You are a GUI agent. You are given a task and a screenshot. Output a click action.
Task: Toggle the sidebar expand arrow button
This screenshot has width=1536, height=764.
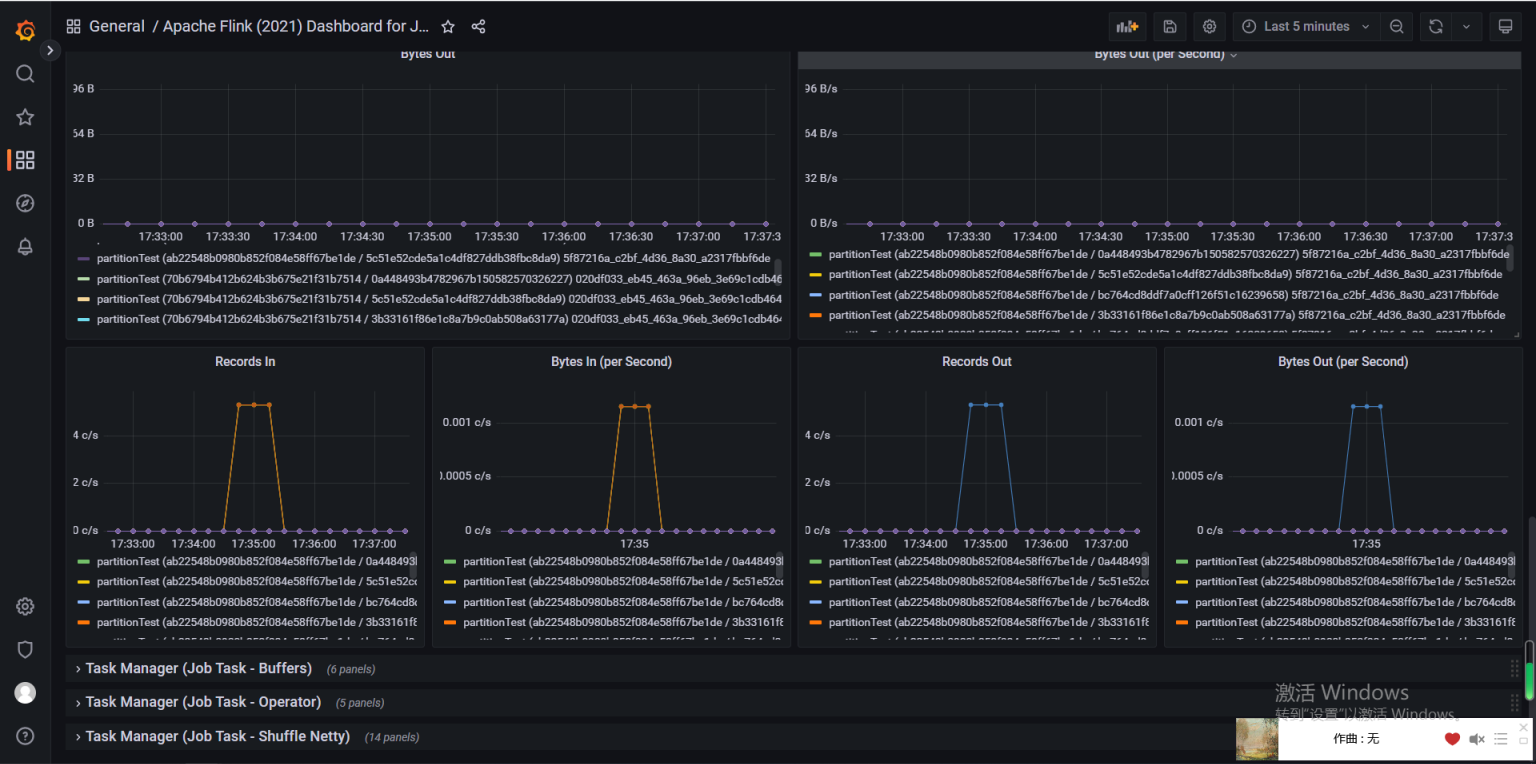50,50
